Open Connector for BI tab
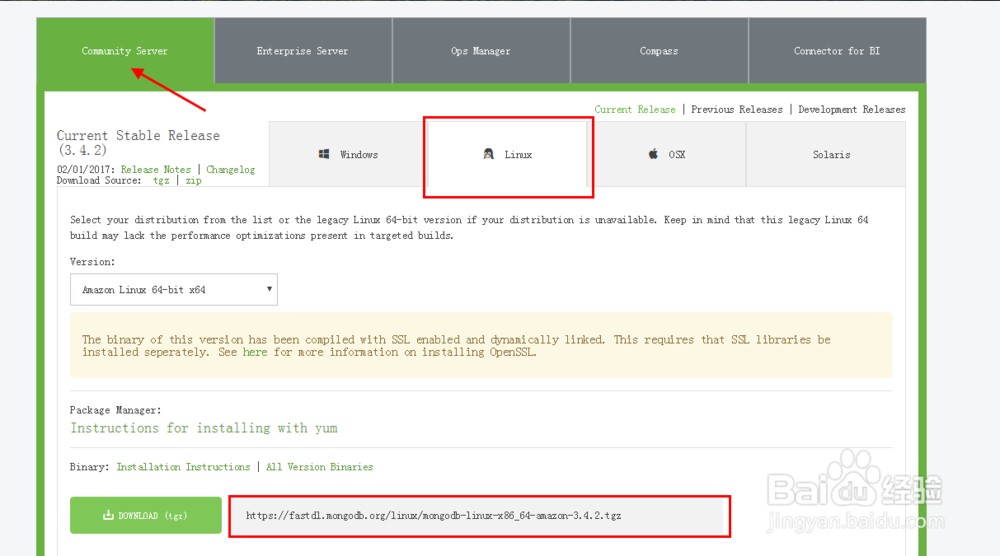 837,51
